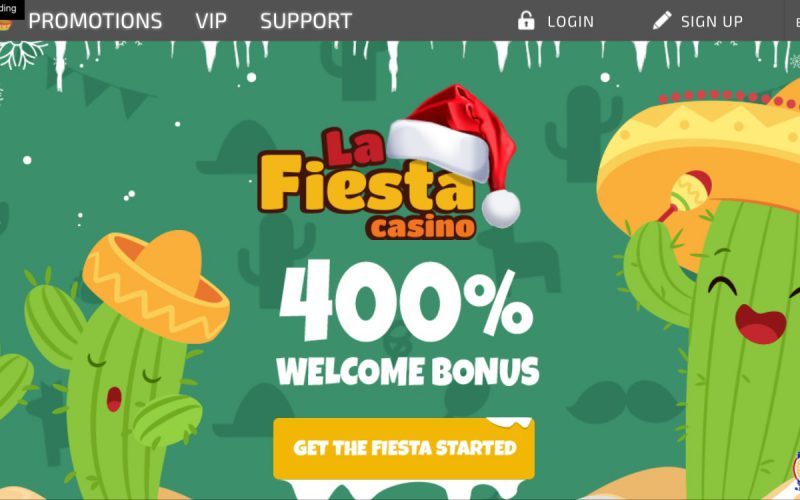Click the GET THE FIESTA STARTED button
This screenshot has width=800, height=500.
point(404,448)
